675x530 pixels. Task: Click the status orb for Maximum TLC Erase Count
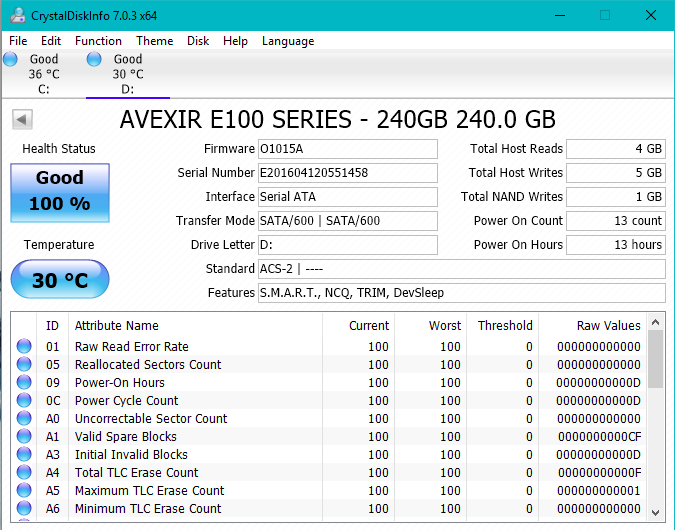(24, 490)
